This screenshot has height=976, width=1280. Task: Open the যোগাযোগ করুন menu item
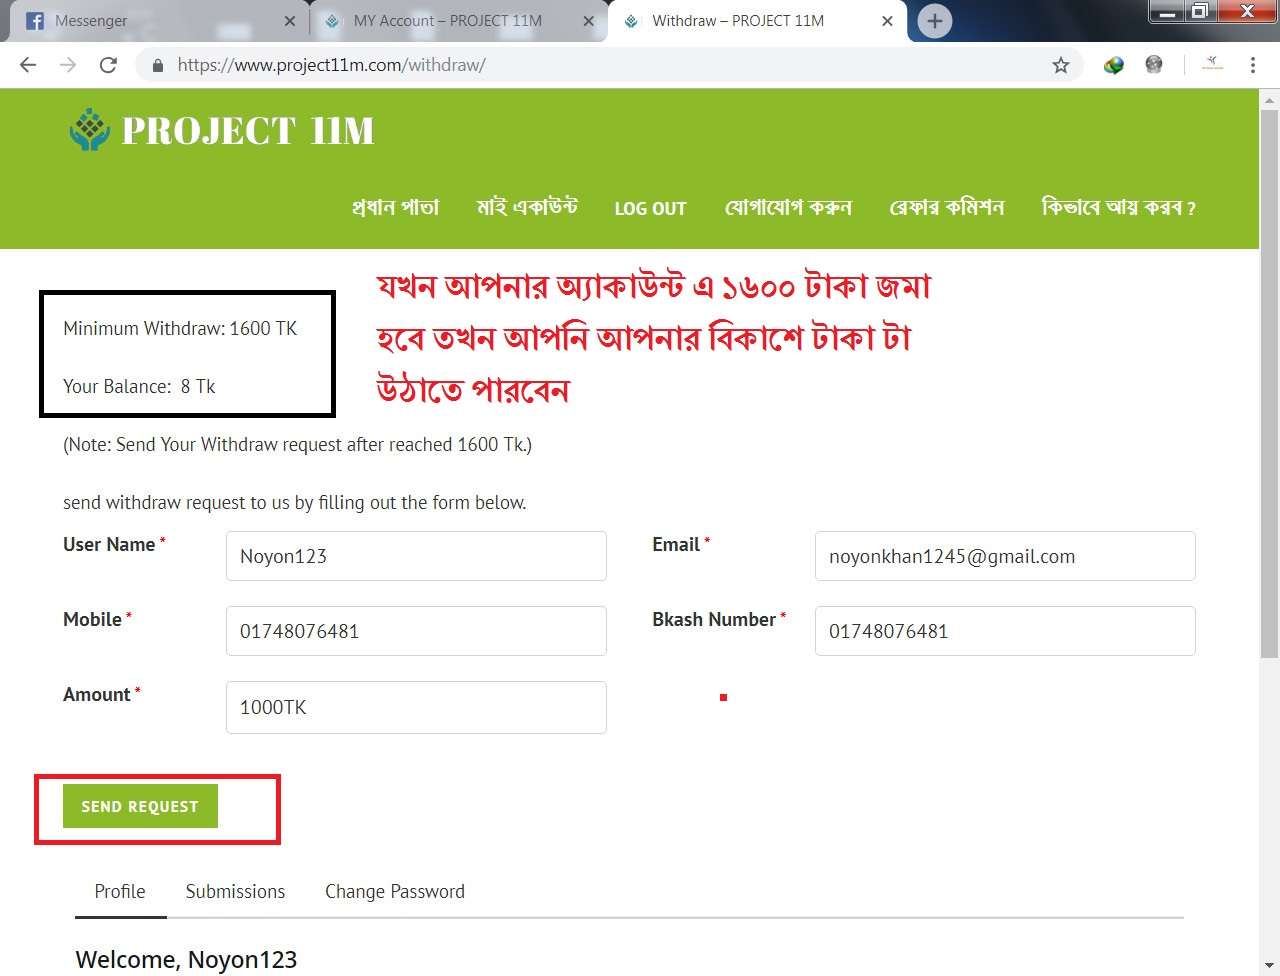click(788, 207)
